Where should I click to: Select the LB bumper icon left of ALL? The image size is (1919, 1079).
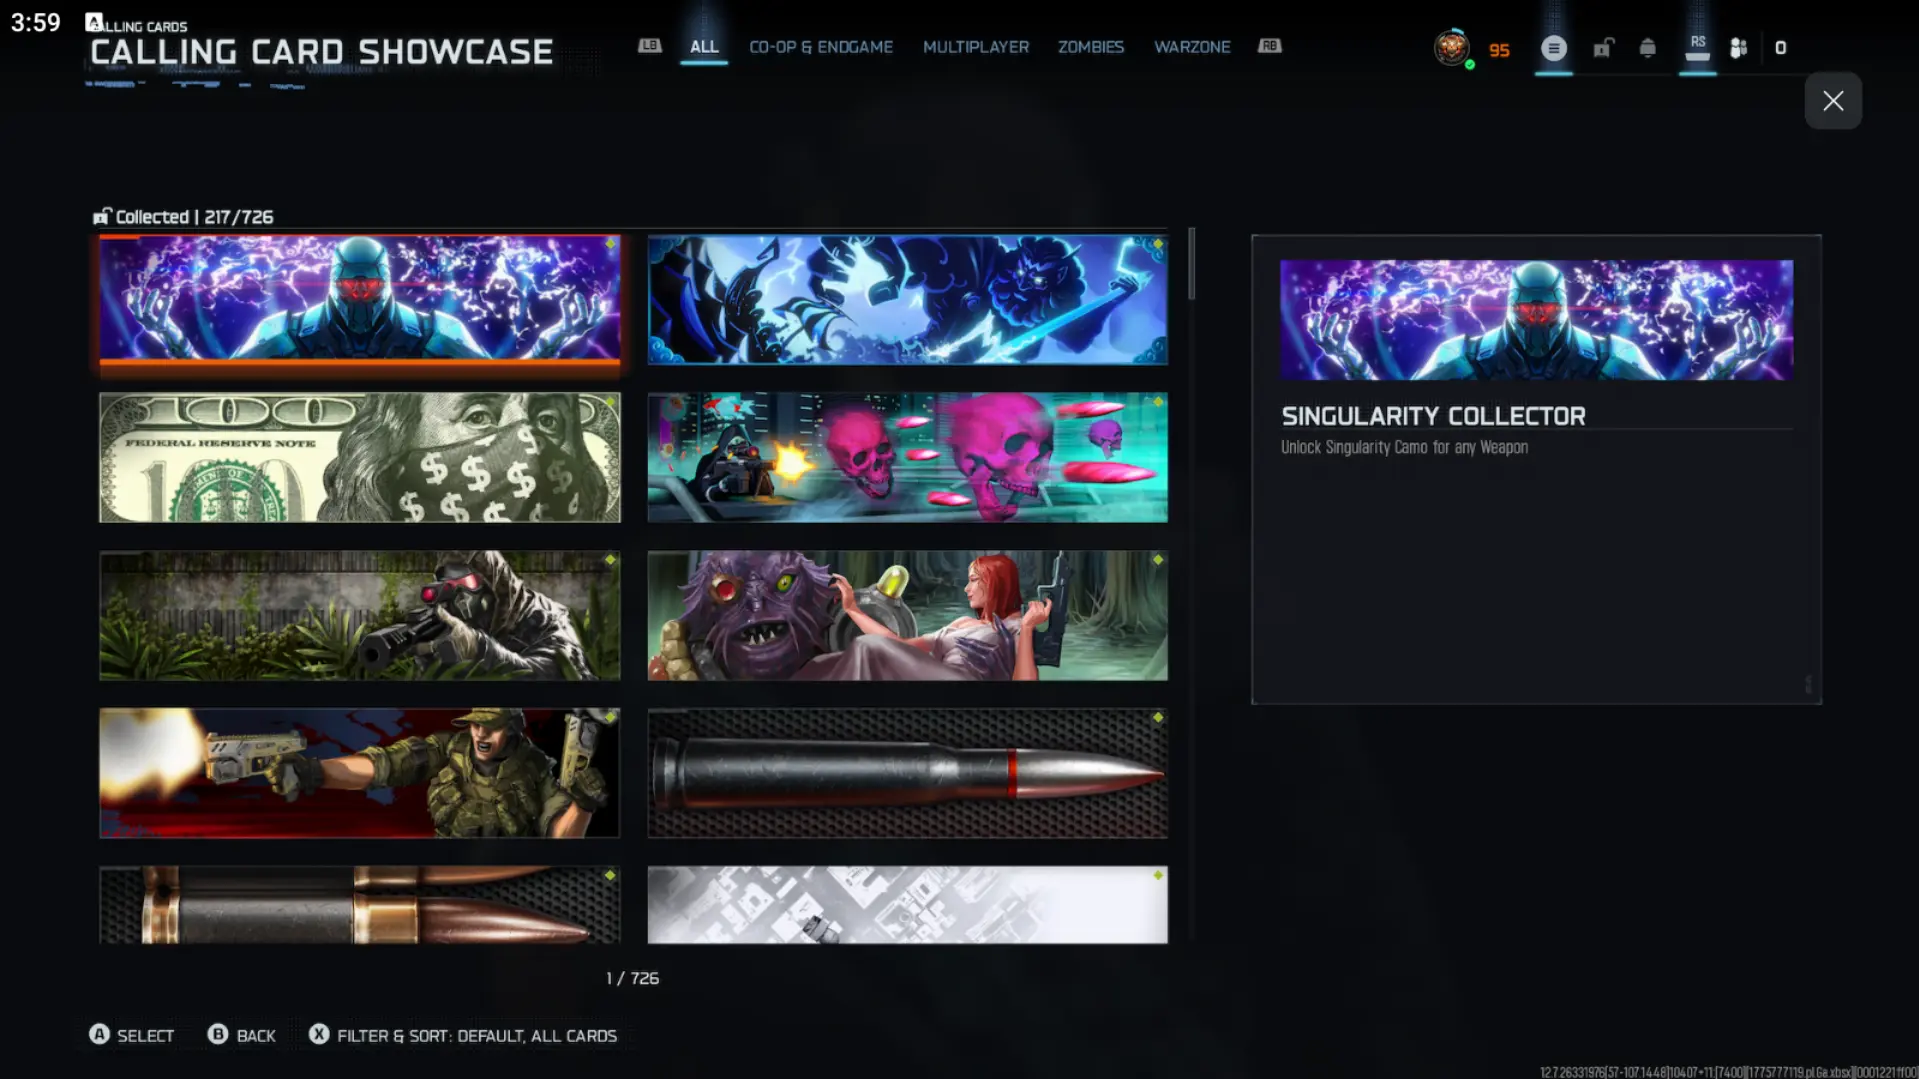650,46
